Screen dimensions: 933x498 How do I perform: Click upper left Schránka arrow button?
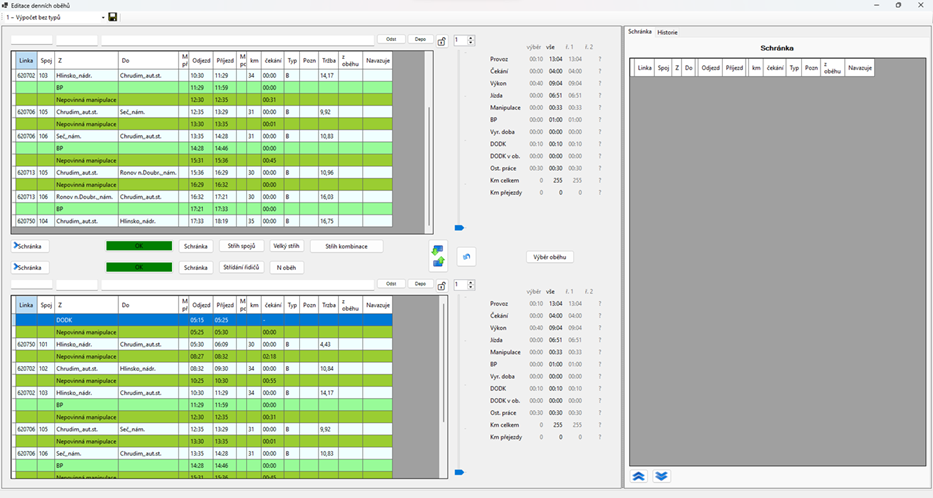30,246
